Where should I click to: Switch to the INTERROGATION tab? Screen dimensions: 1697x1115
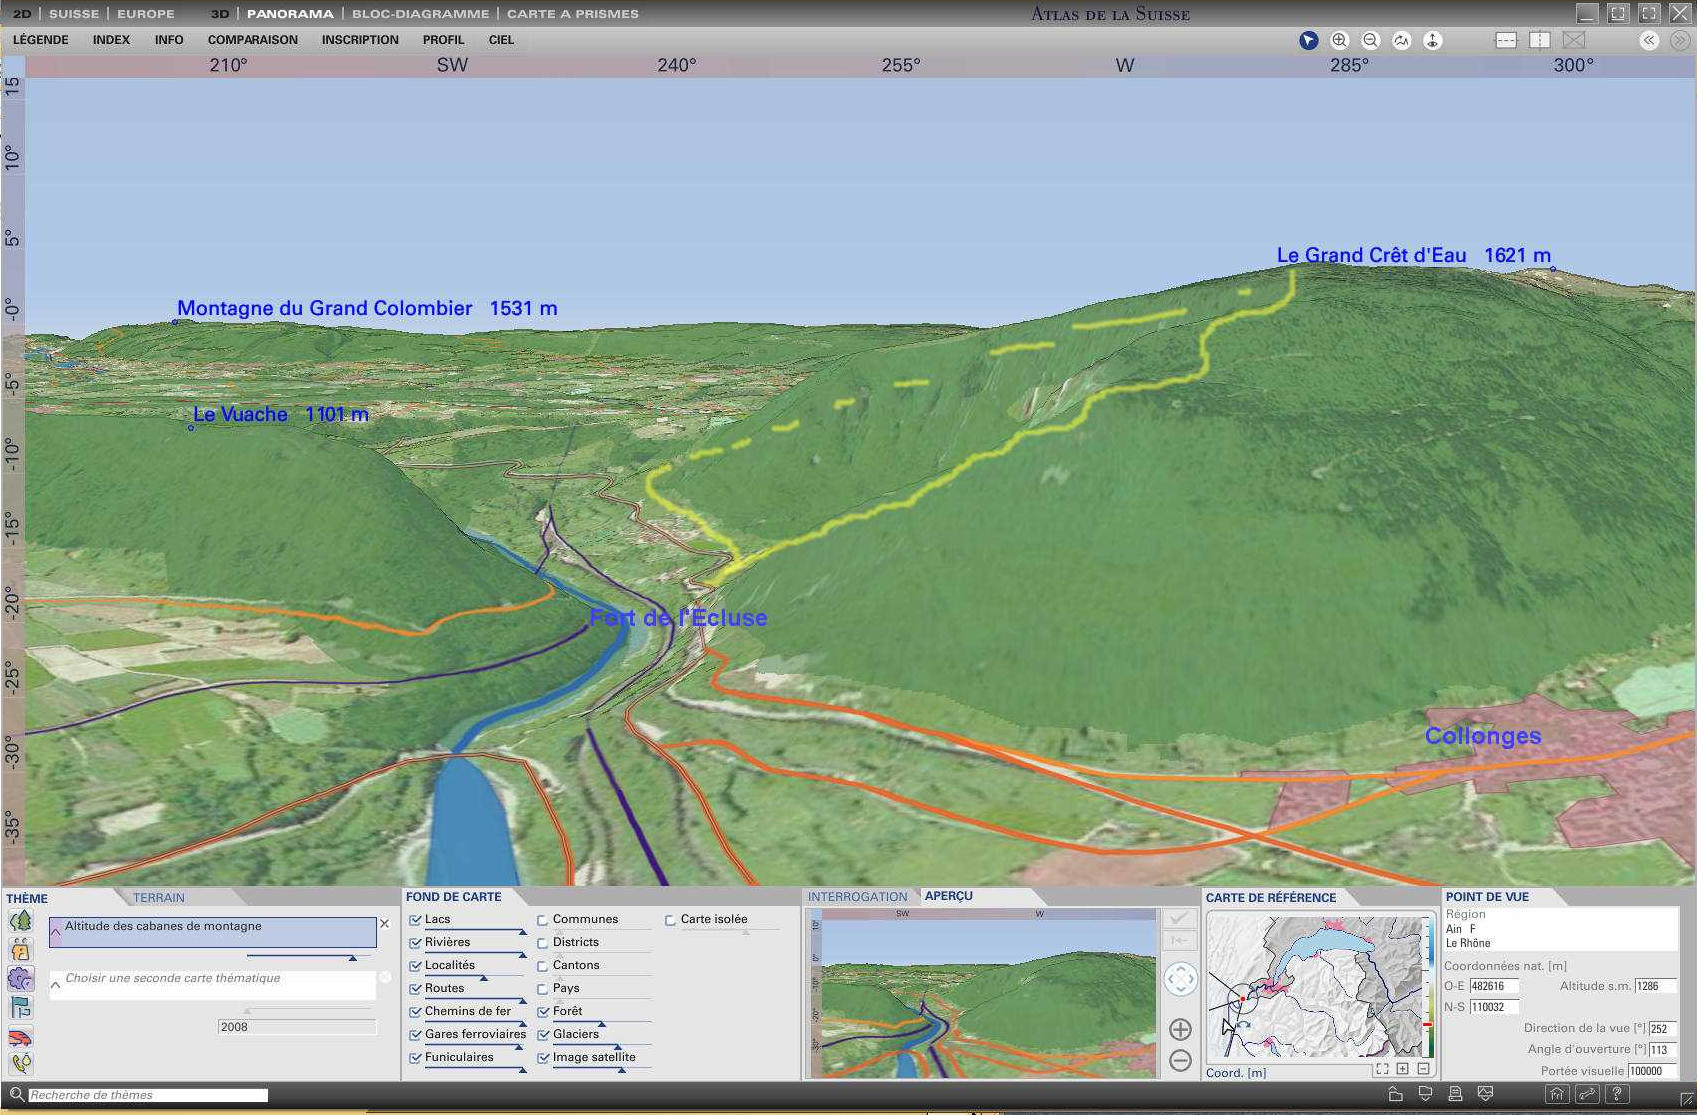pyautogui.click(x=857, y=897)
